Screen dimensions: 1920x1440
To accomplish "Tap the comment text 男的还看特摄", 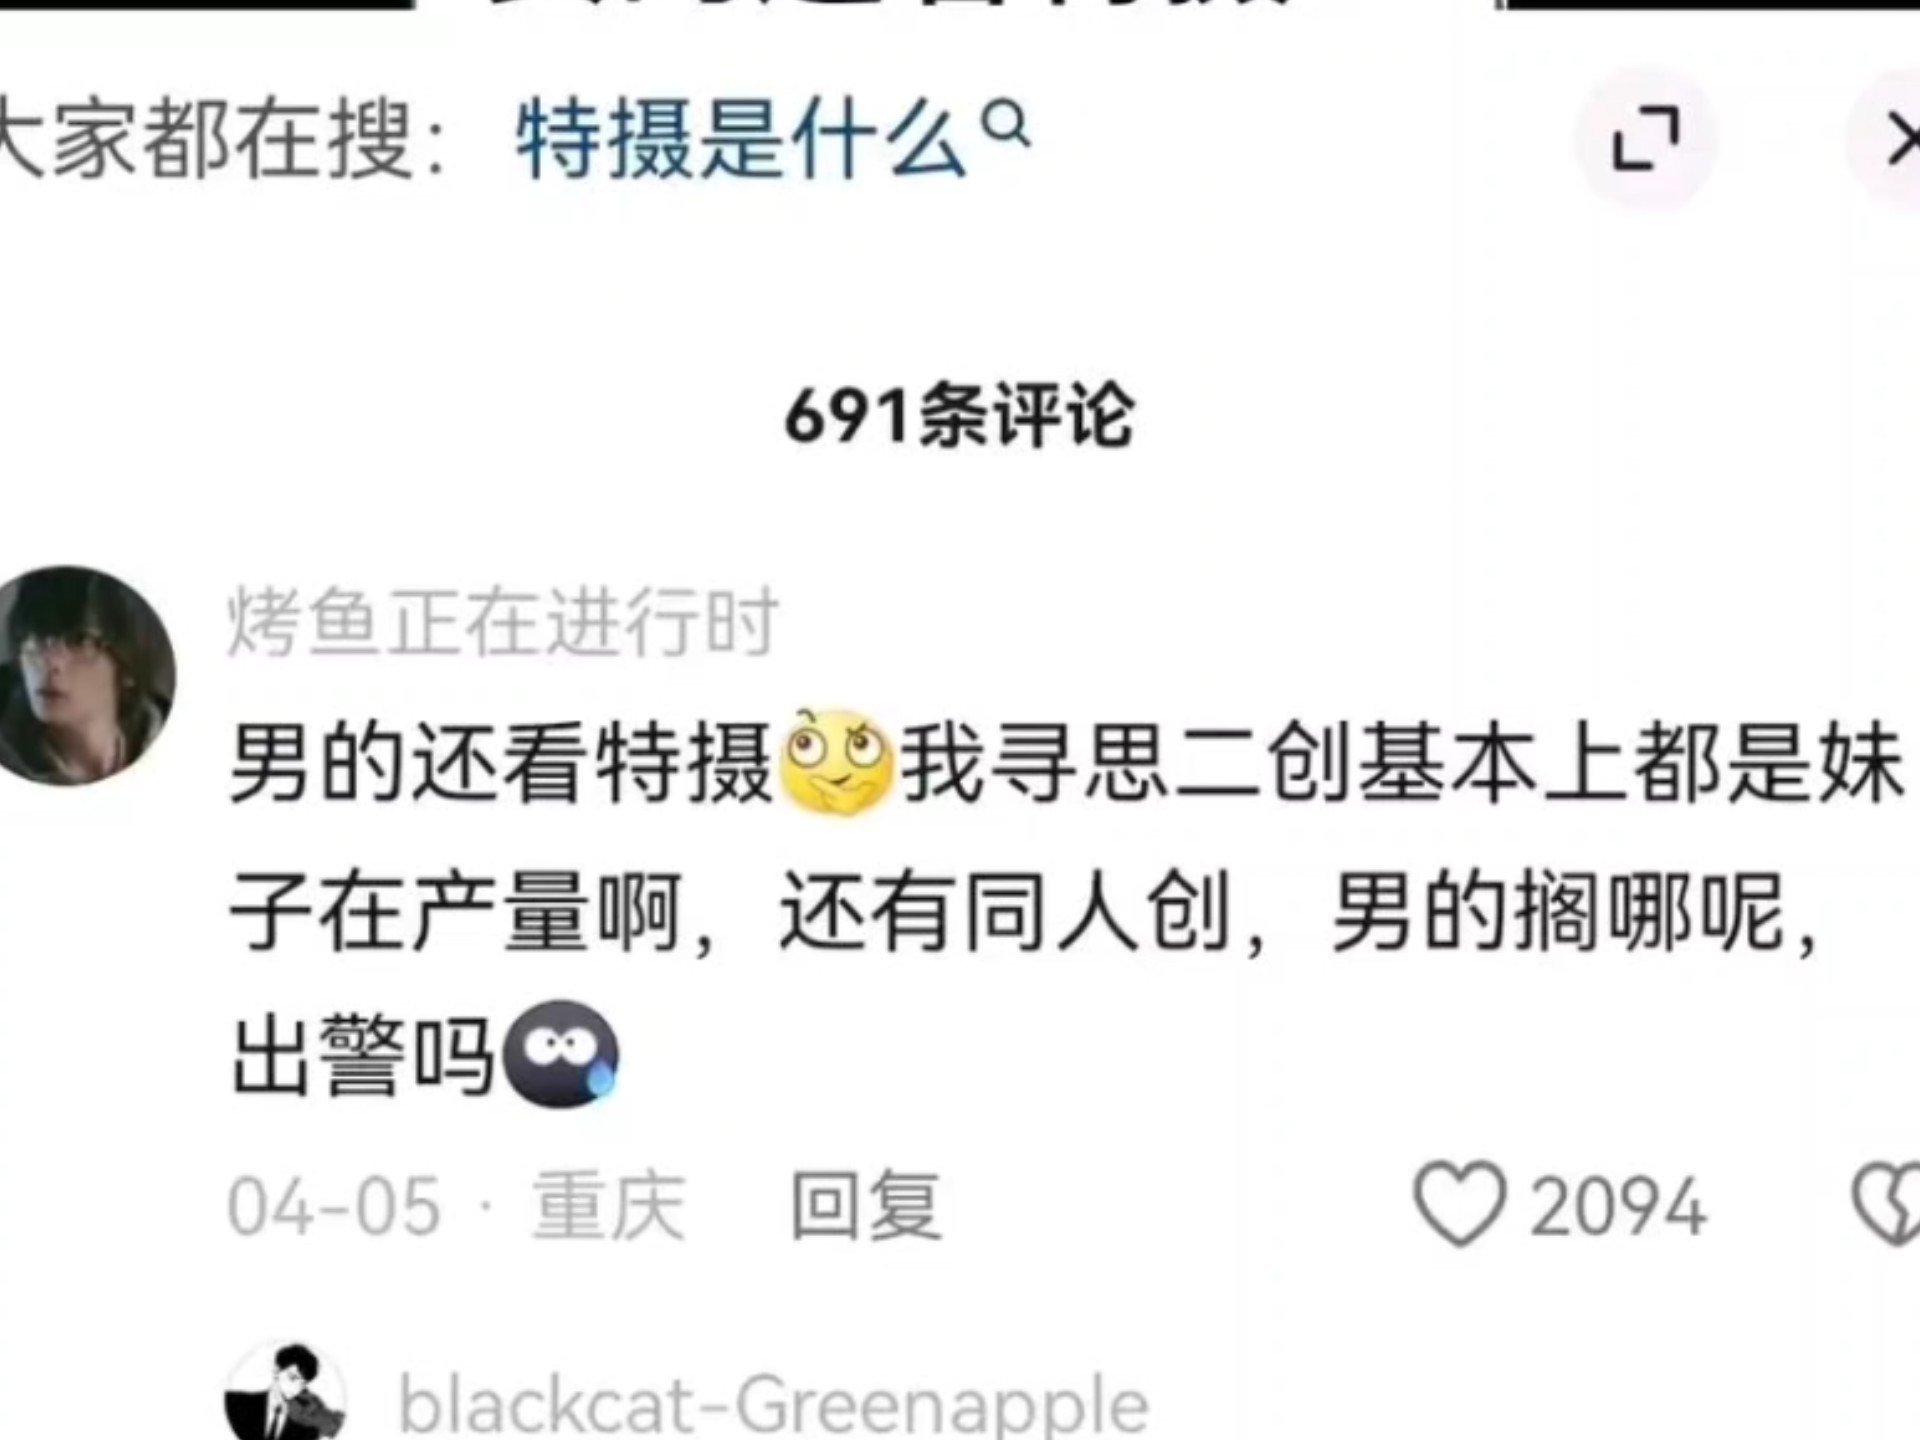I will (502, 763).
